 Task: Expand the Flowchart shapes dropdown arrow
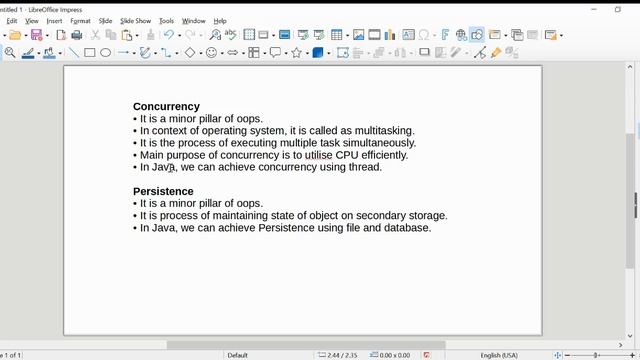(x=264, y=53)
